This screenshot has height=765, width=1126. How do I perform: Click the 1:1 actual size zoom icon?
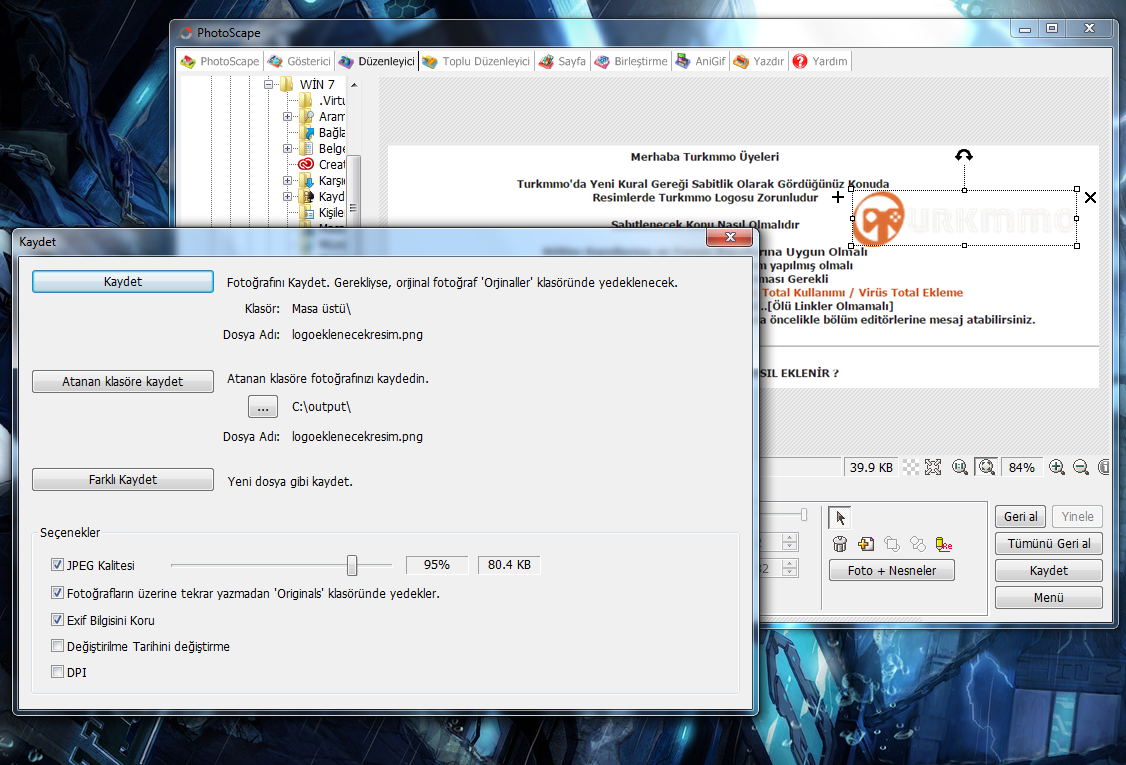[959, 468]
